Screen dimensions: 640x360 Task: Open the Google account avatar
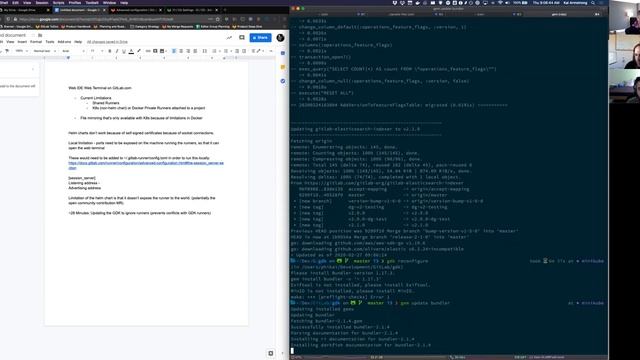tap(280, 38)
